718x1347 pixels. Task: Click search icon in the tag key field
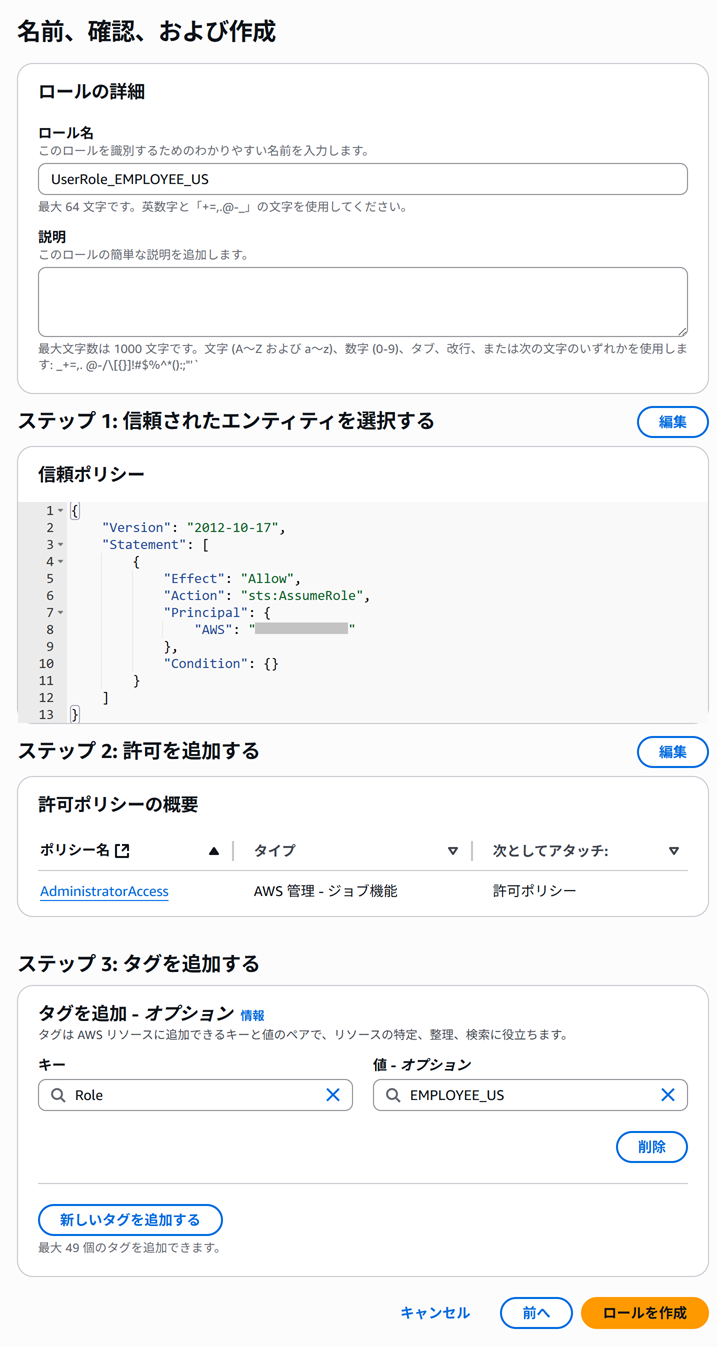(58, 1095)
